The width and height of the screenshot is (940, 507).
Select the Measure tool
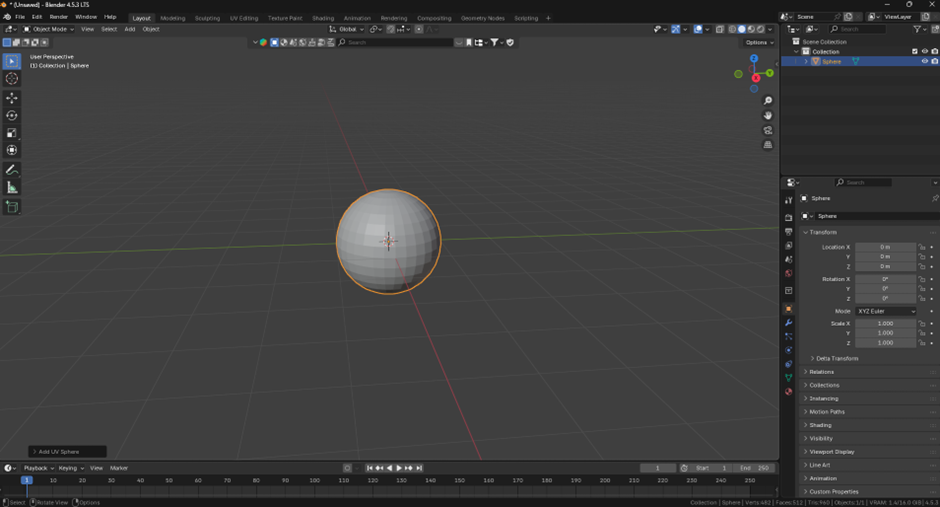(12, 188)
